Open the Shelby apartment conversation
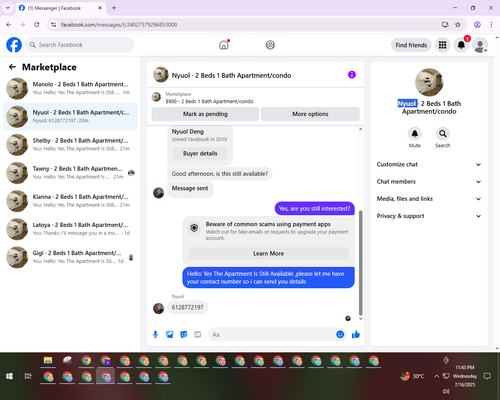Image resolution: width=500 pixels, height=400 pixels. click(70, 145)
